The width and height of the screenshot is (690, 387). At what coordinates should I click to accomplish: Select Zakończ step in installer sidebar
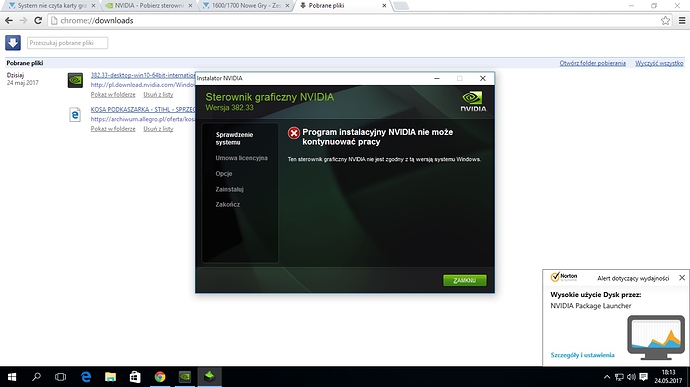228,204
